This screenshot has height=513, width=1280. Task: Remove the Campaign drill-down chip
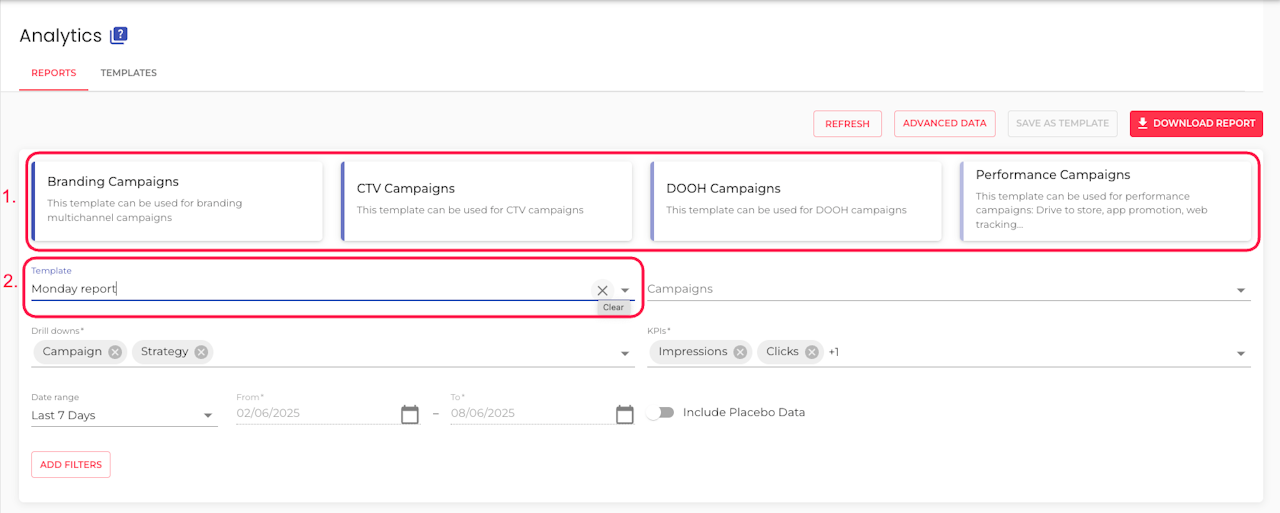[115, 352]
